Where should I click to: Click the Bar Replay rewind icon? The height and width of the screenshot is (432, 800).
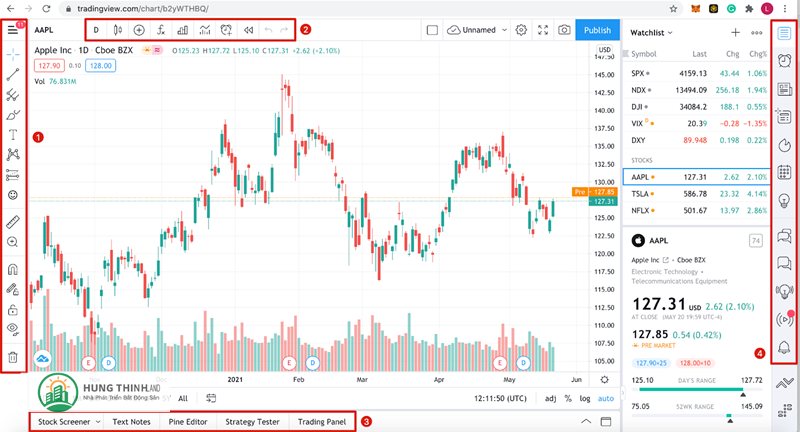tap(248, 30)
